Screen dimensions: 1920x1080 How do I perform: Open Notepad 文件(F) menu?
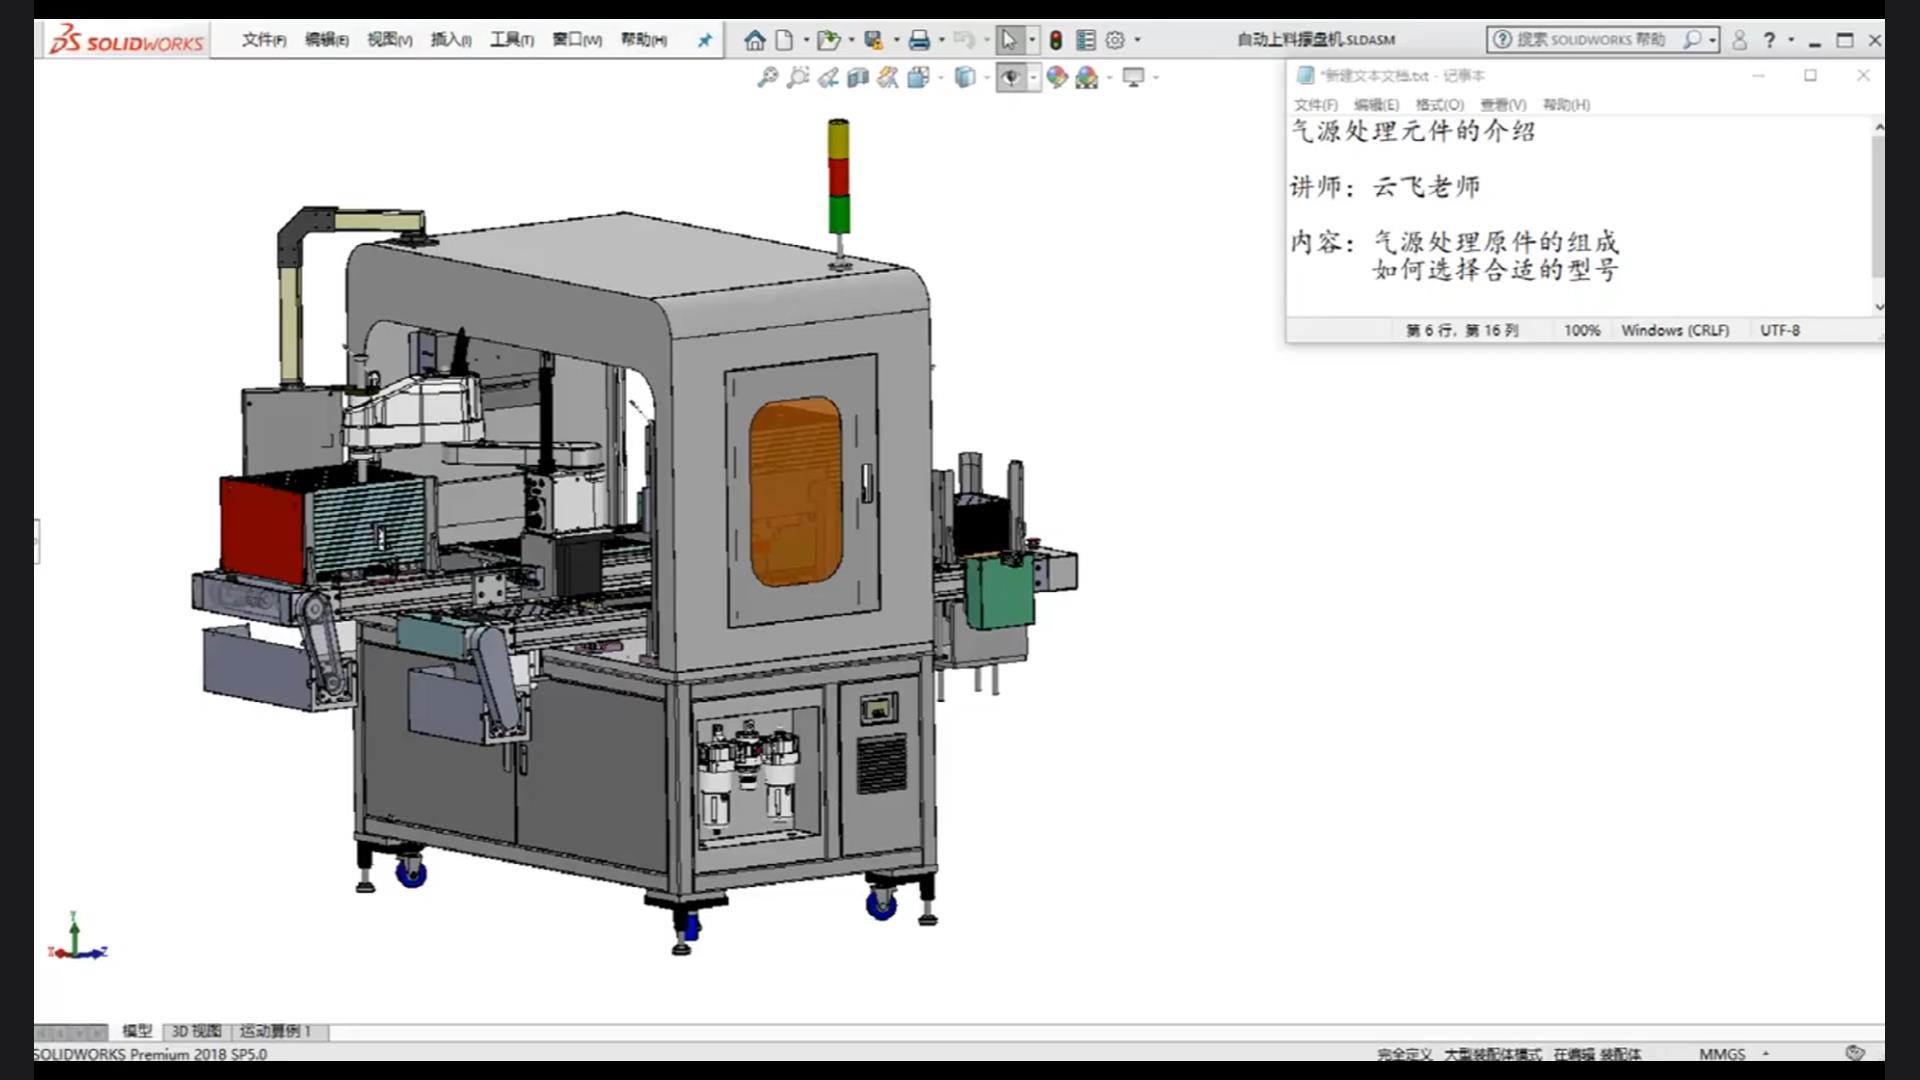1316,105
